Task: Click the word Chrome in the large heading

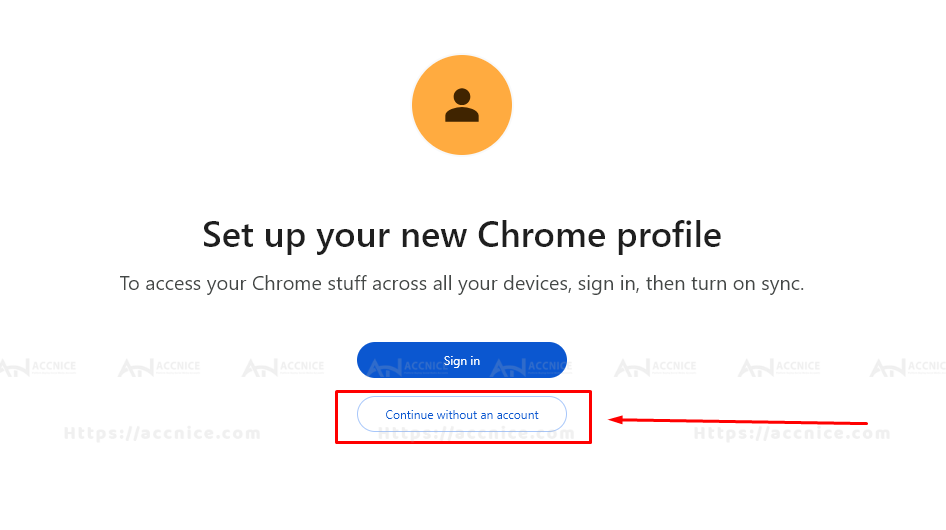Action: click(541, 235)
